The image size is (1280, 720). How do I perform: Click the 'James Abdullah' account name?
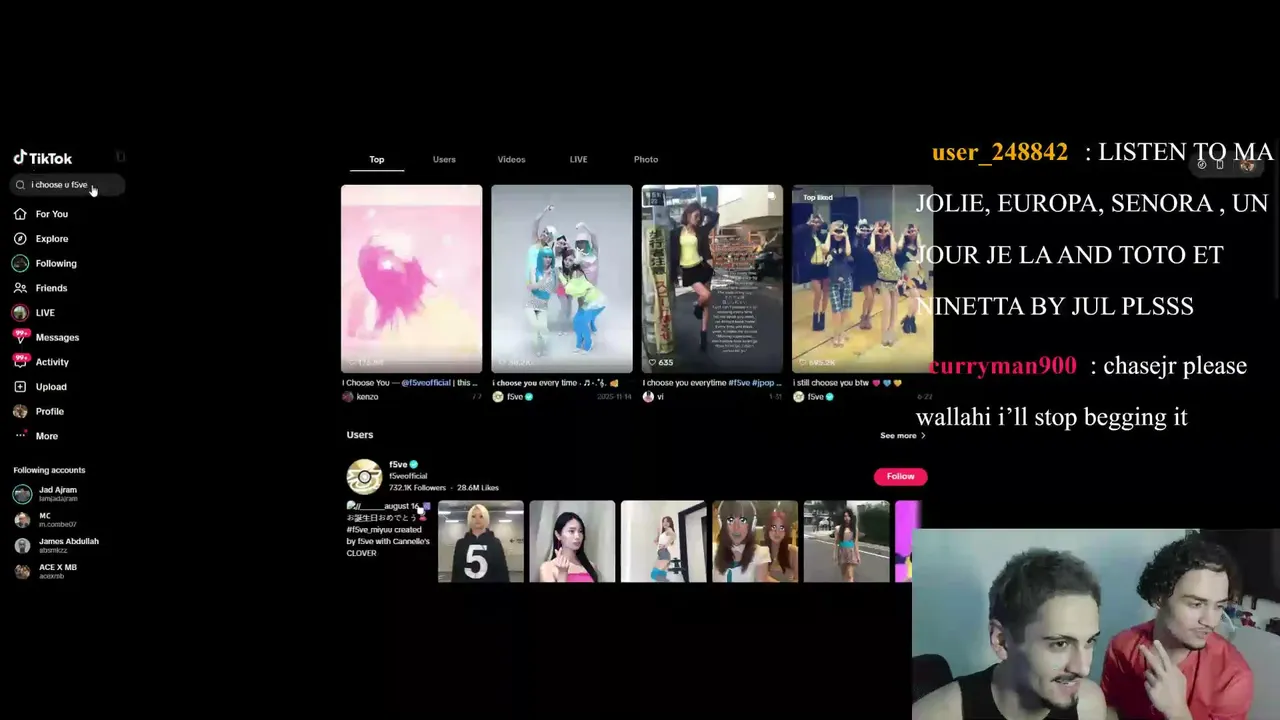(69, 541)
